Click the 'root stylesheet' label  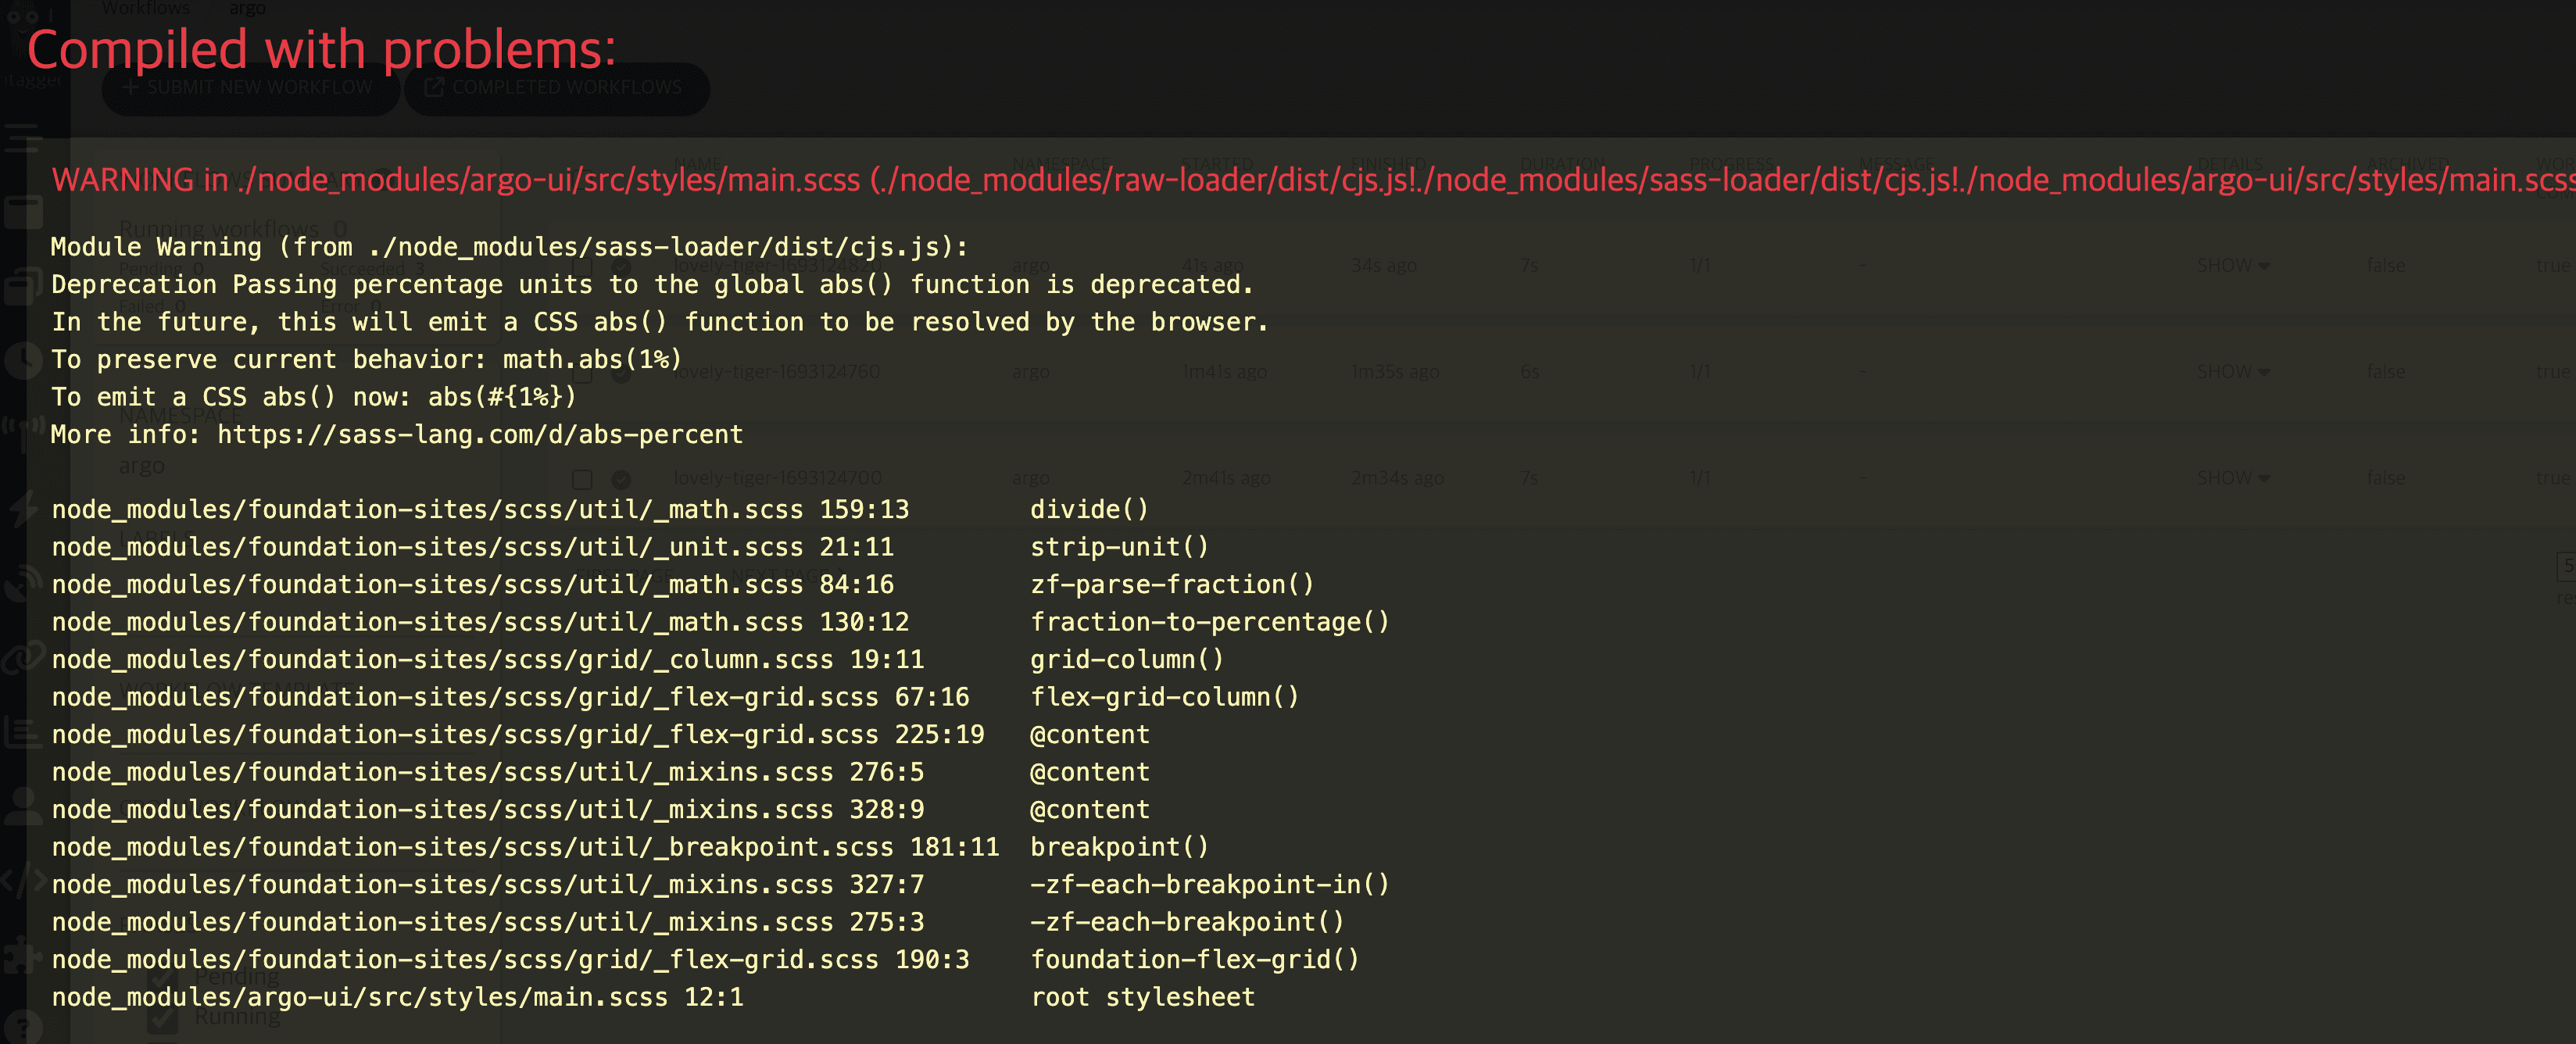point(1142,997)
